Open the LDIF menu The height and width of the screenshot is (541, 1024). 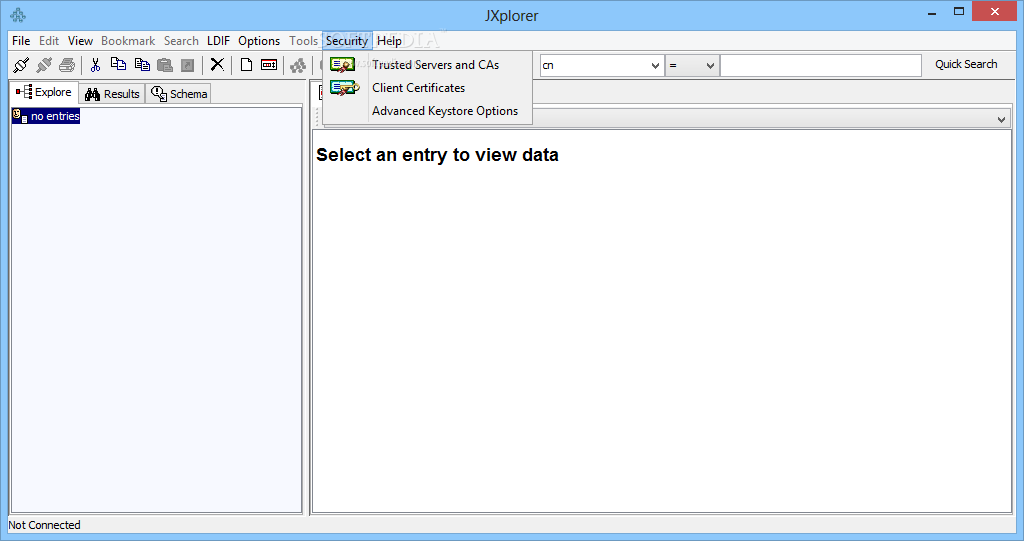(218, 41)
